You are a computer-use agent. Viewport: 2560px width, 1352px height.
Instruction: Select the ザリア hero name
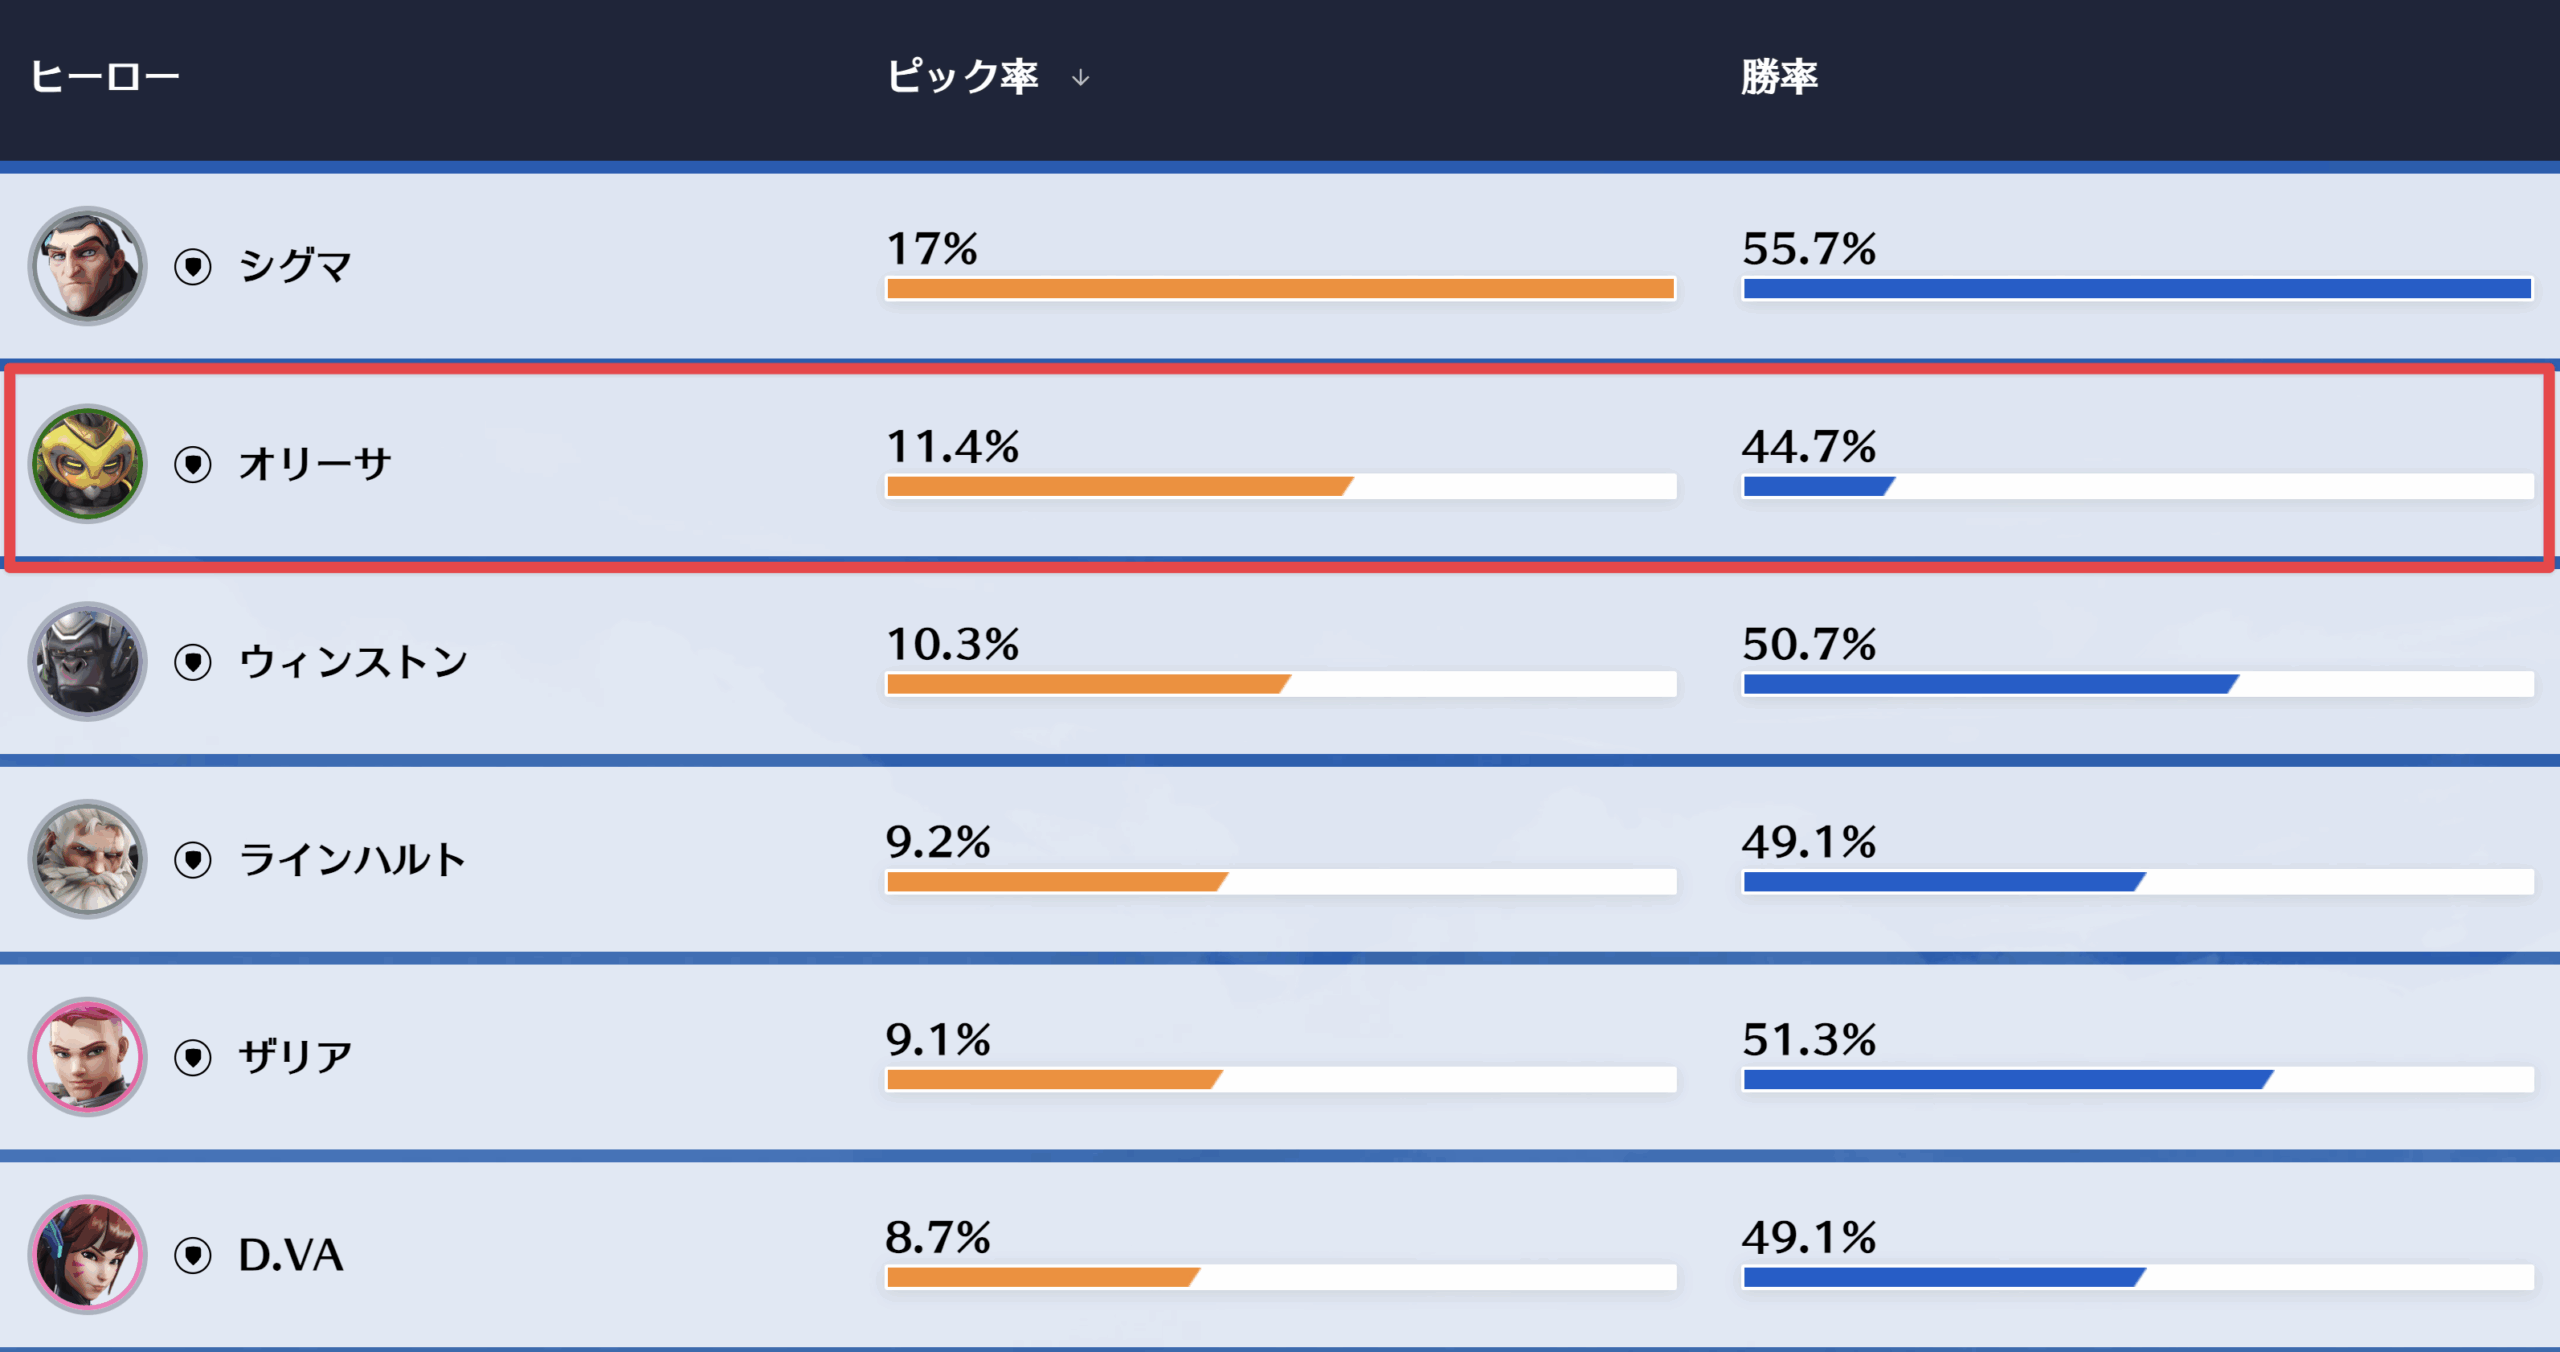pos(295,1057)
